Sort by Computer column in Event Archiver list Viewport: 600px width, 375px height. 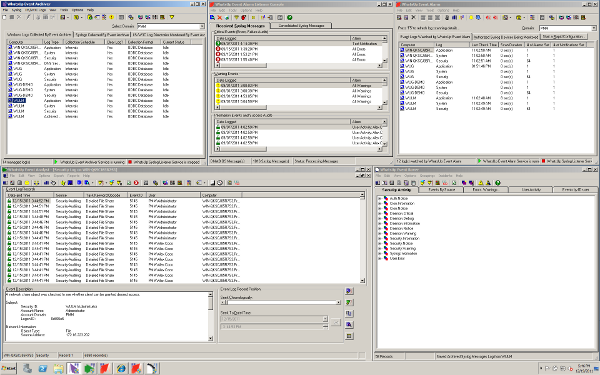pyautogui.click(x=25, y=42)
